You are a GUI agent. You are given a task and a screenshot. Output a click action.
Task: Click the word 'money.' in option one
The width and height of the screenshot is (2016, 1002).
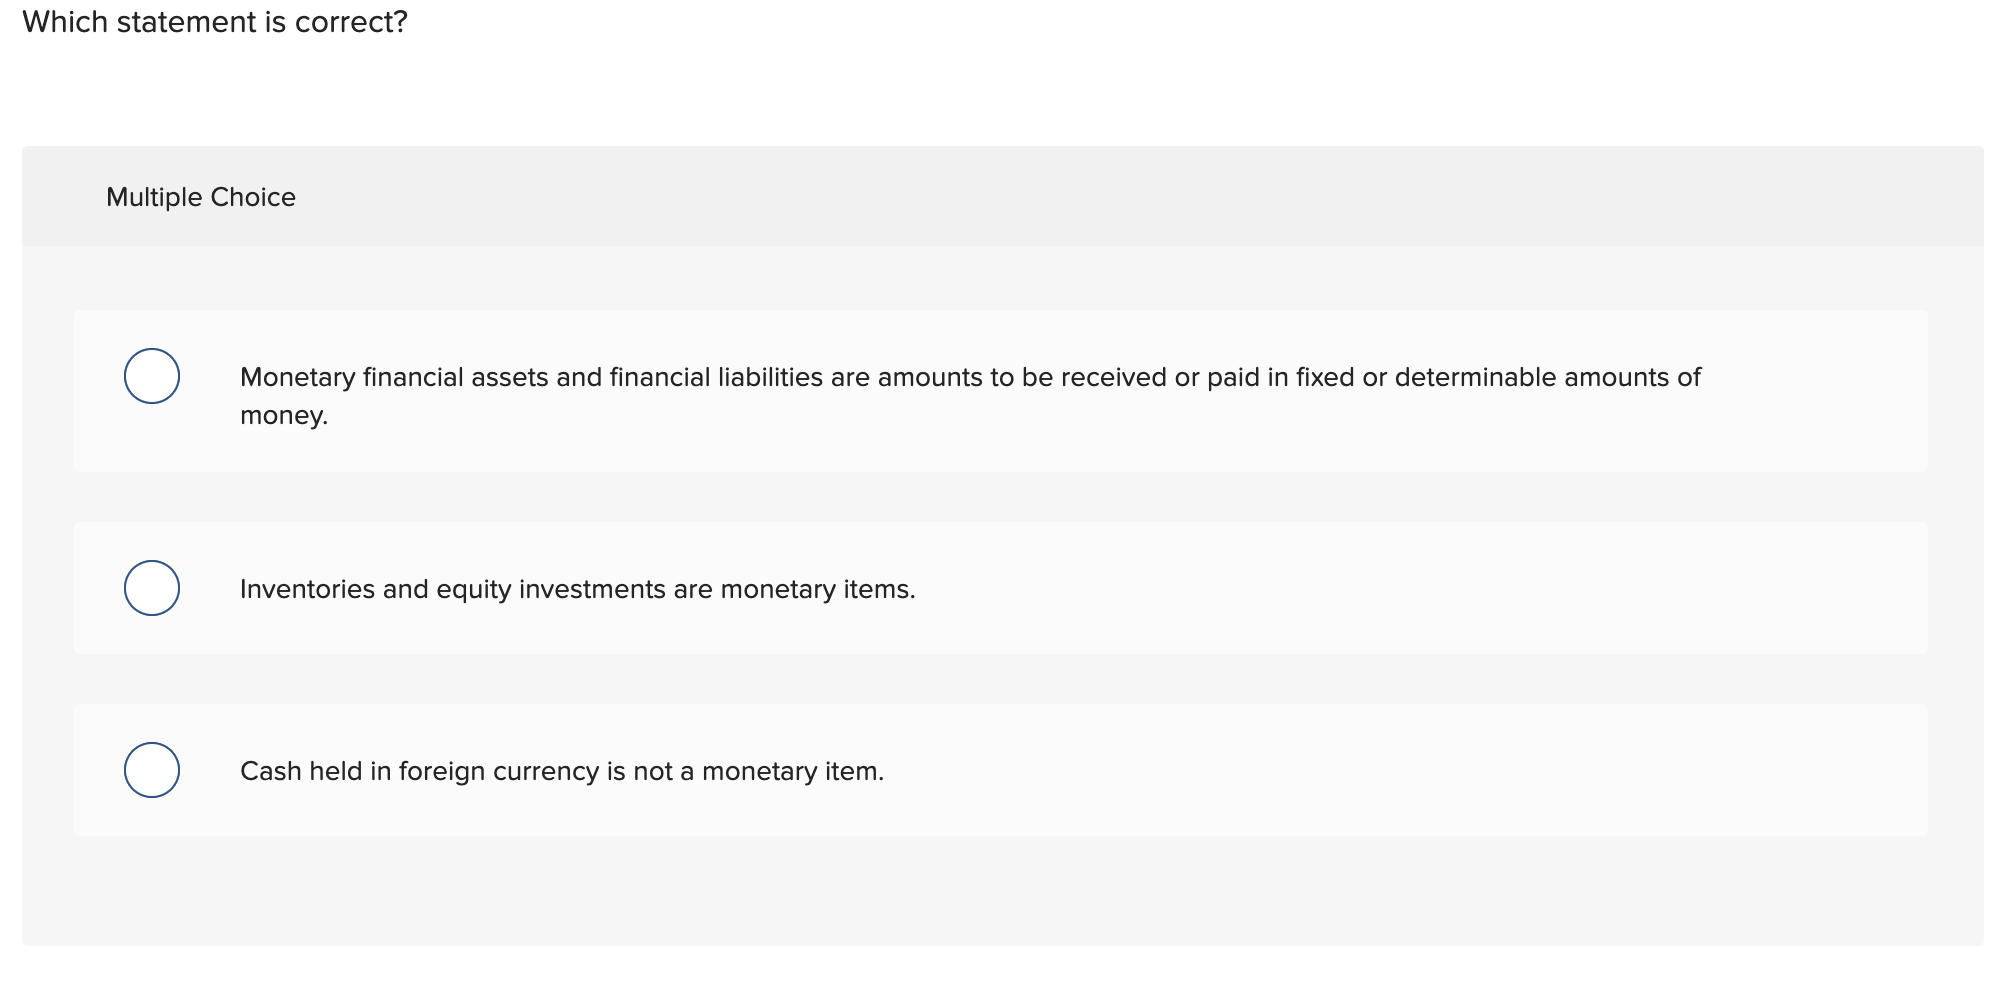283,414
